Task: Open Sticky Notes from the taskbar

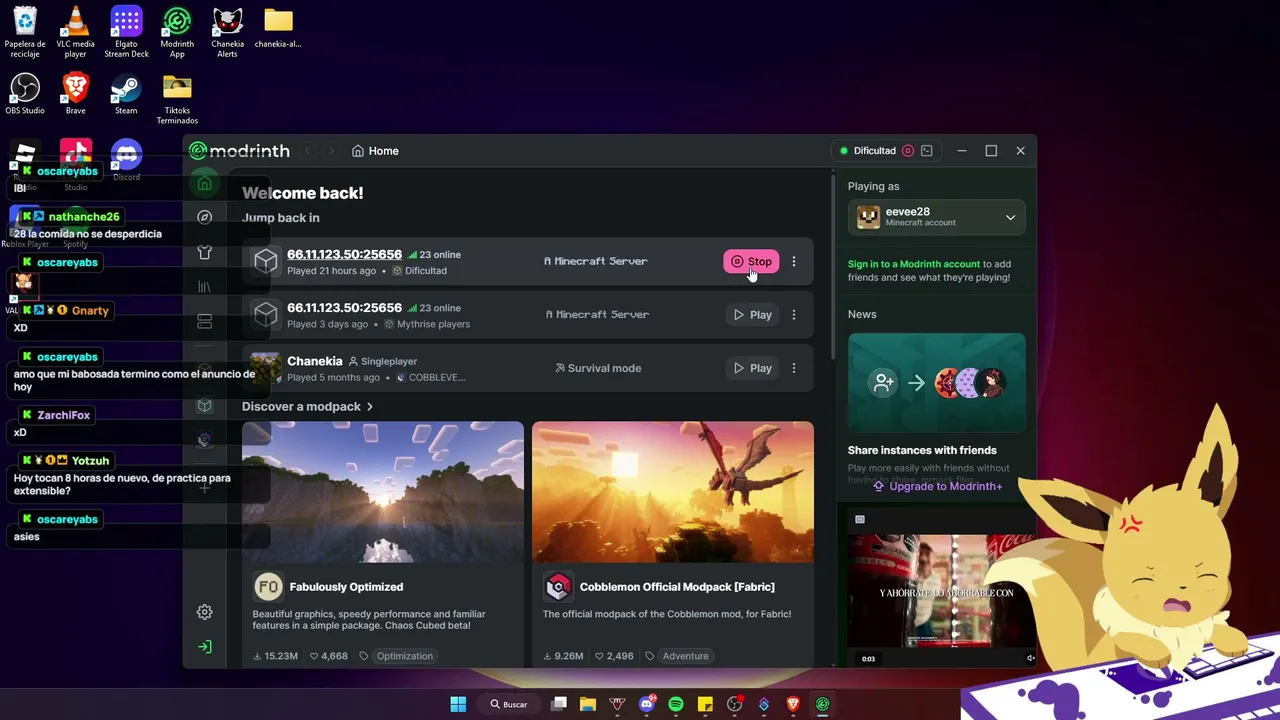Action: 705,704
